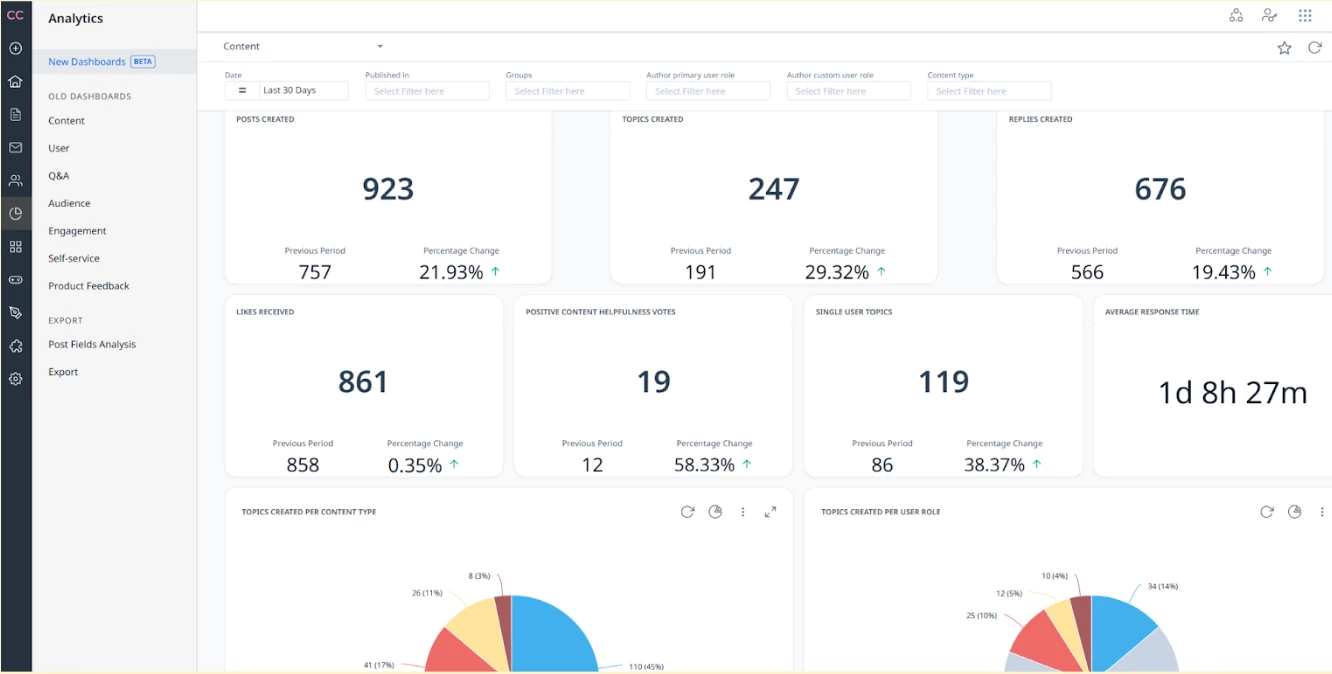Select the analytics pie chart sidebar icon

(15, 213)
